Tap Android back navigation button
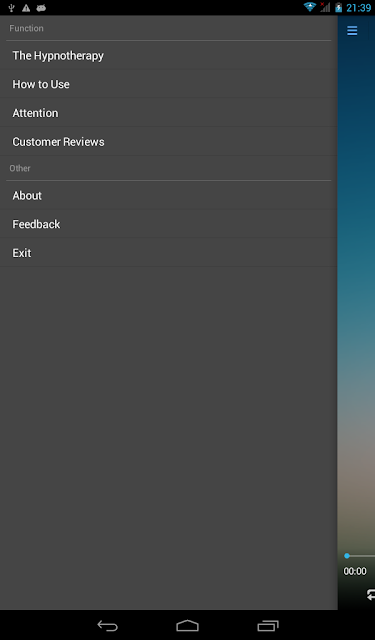 coord(107,625)
